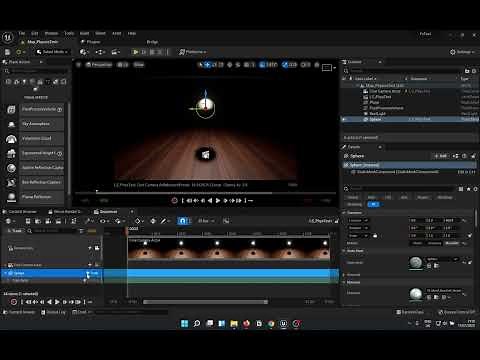Click the Post Process Volume actor icon
The image size is (480, 360).
(x=11, y=109)
